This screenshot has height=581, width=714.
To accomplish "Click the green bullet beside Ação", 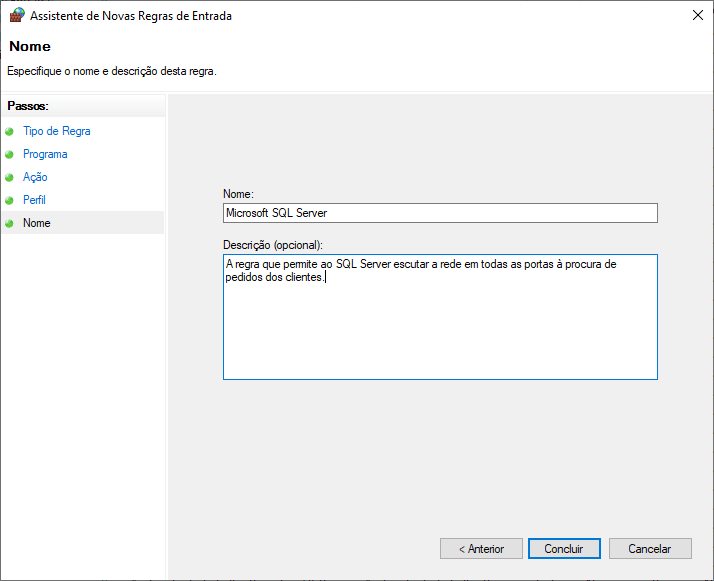I will pyautogui.click(x=10, y=177).
